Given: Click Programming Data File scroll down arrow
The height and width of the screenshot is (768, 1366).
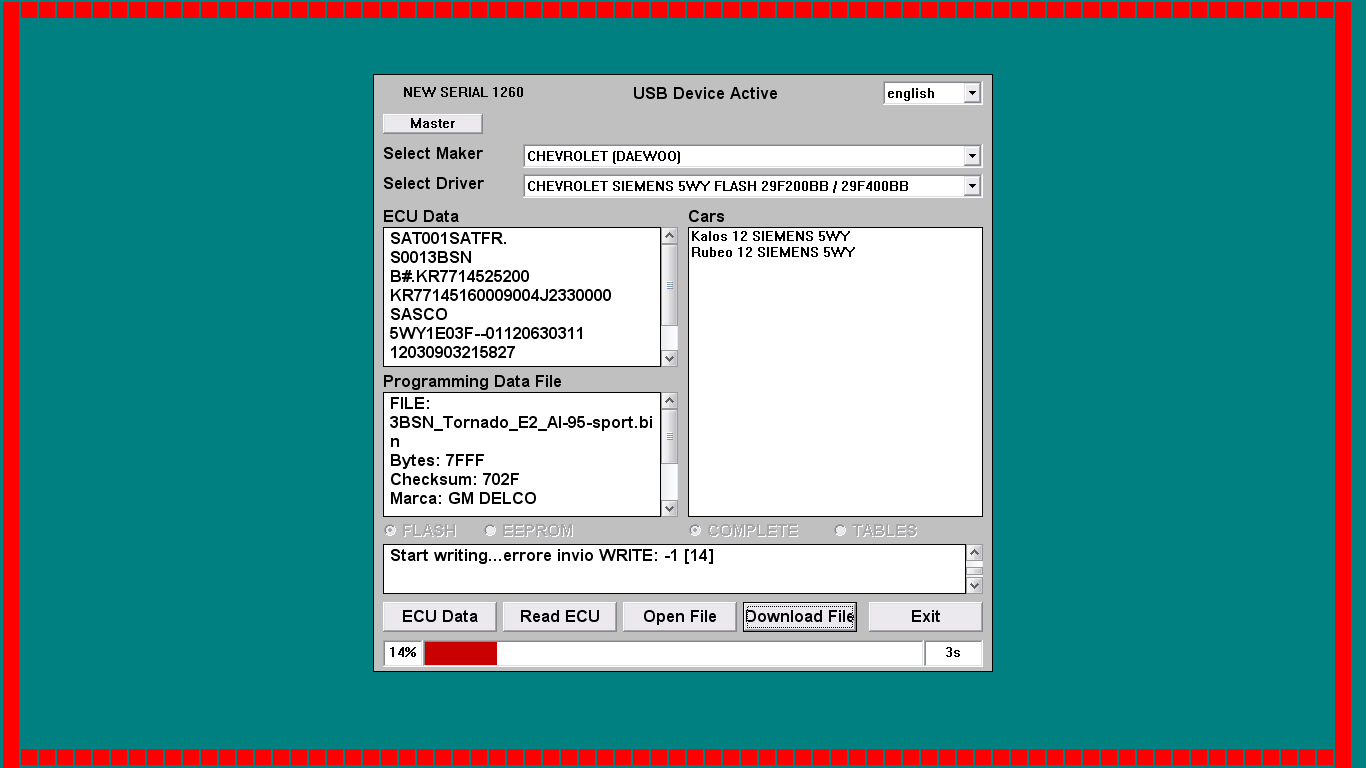Looking at the screenshot, I should click(670, 508).
